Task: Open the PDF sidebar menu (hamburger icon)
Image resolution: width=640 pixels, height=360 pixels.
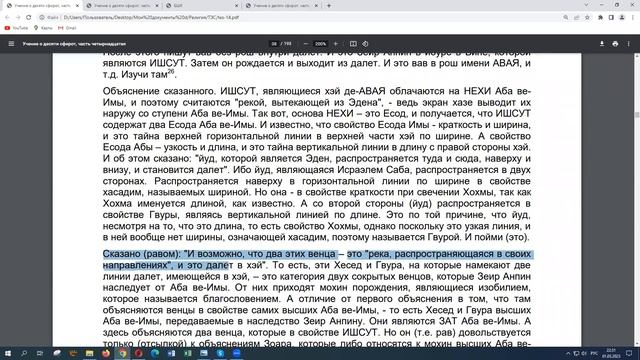Action: (11, 44)
